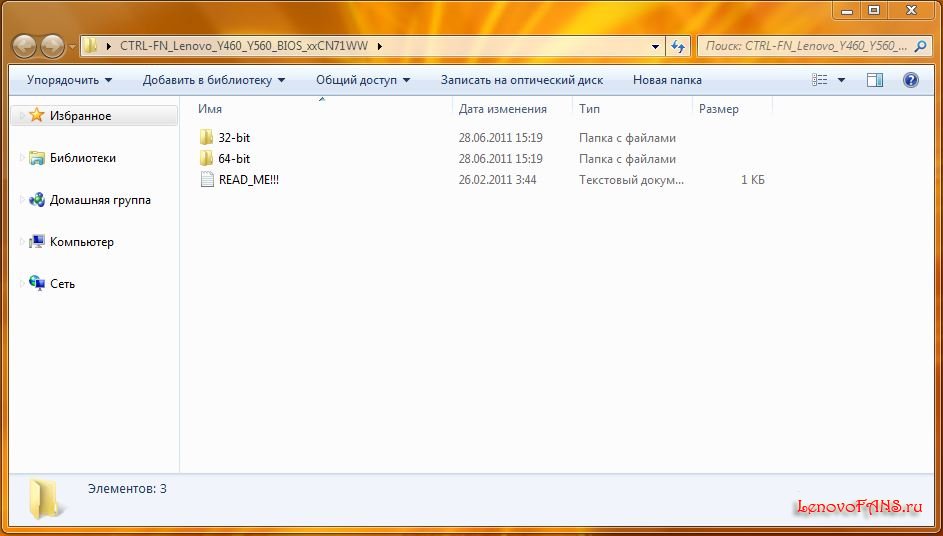Open the Упорядочить menu

(x=69, y=80)
